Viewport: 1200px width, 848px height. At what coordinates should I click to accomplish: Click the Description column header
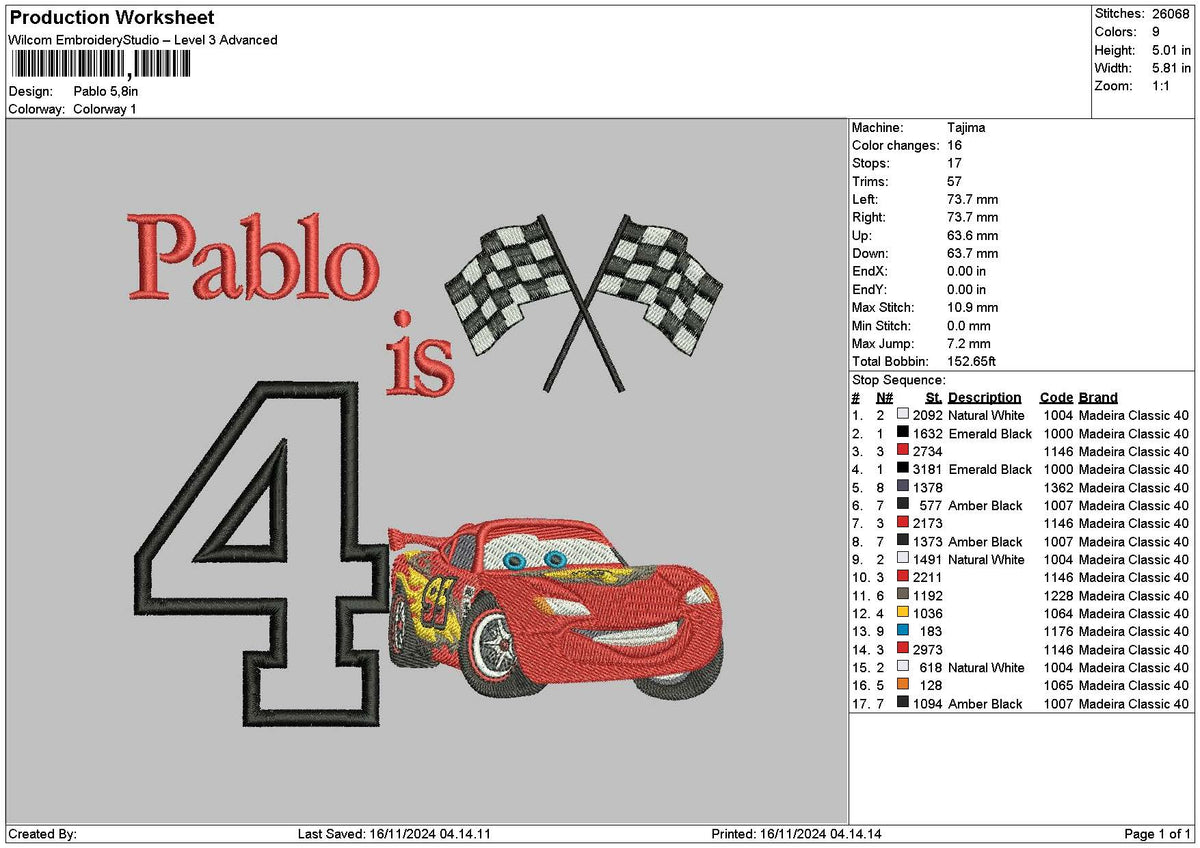coord(985,398)
